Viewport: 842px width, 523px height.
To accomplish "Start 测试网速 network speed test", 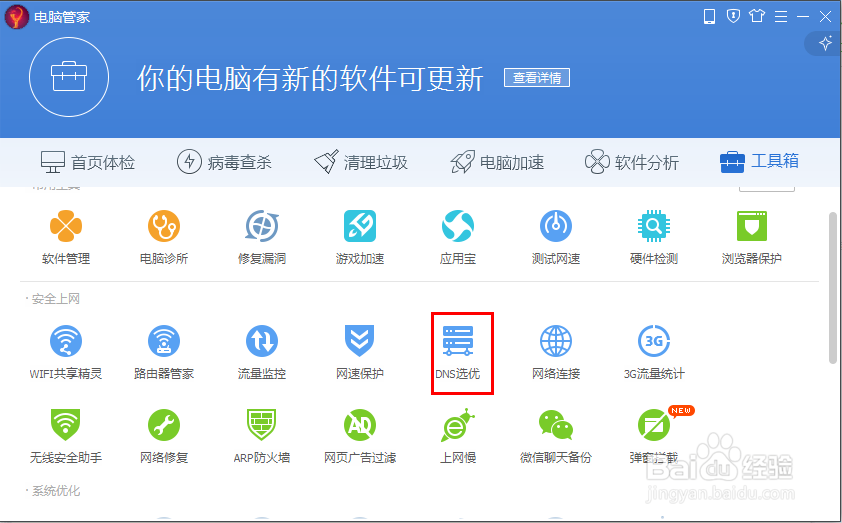I will coord(556,237).
